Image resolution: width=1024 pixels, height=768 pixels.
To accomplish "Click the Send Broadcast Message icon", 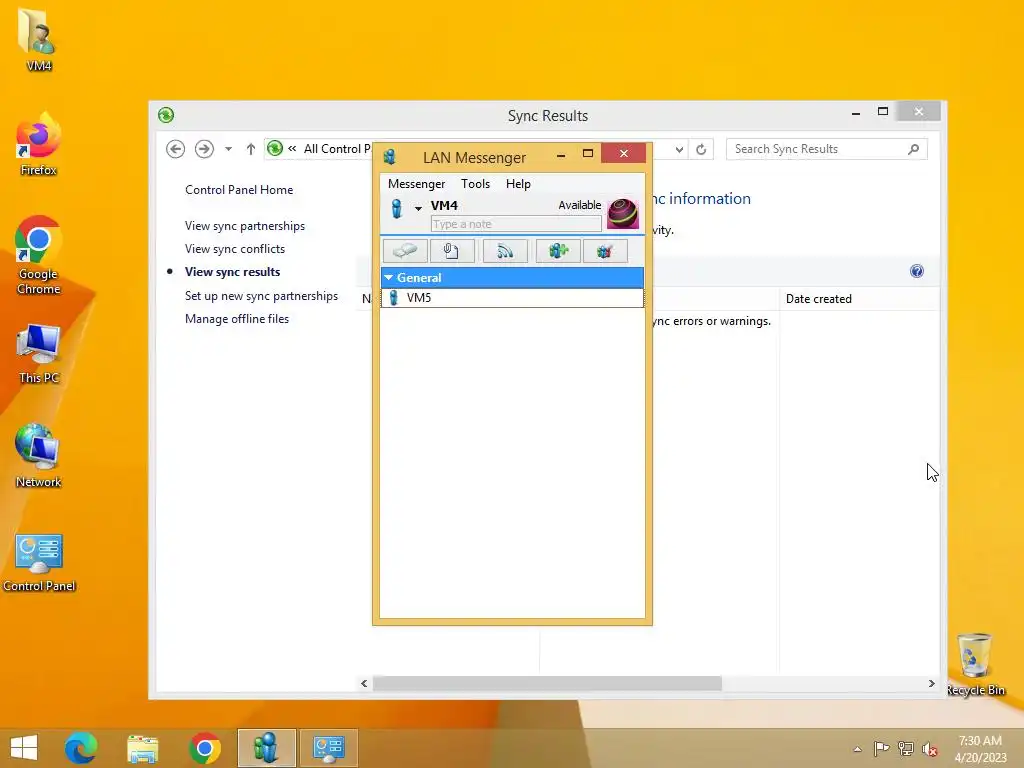I will coord(505,251).
